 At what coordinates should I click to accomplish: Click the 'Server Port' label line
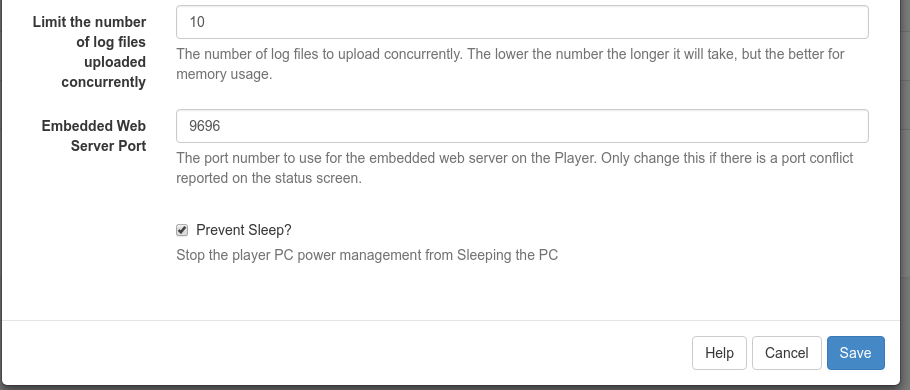pos(109,146)
